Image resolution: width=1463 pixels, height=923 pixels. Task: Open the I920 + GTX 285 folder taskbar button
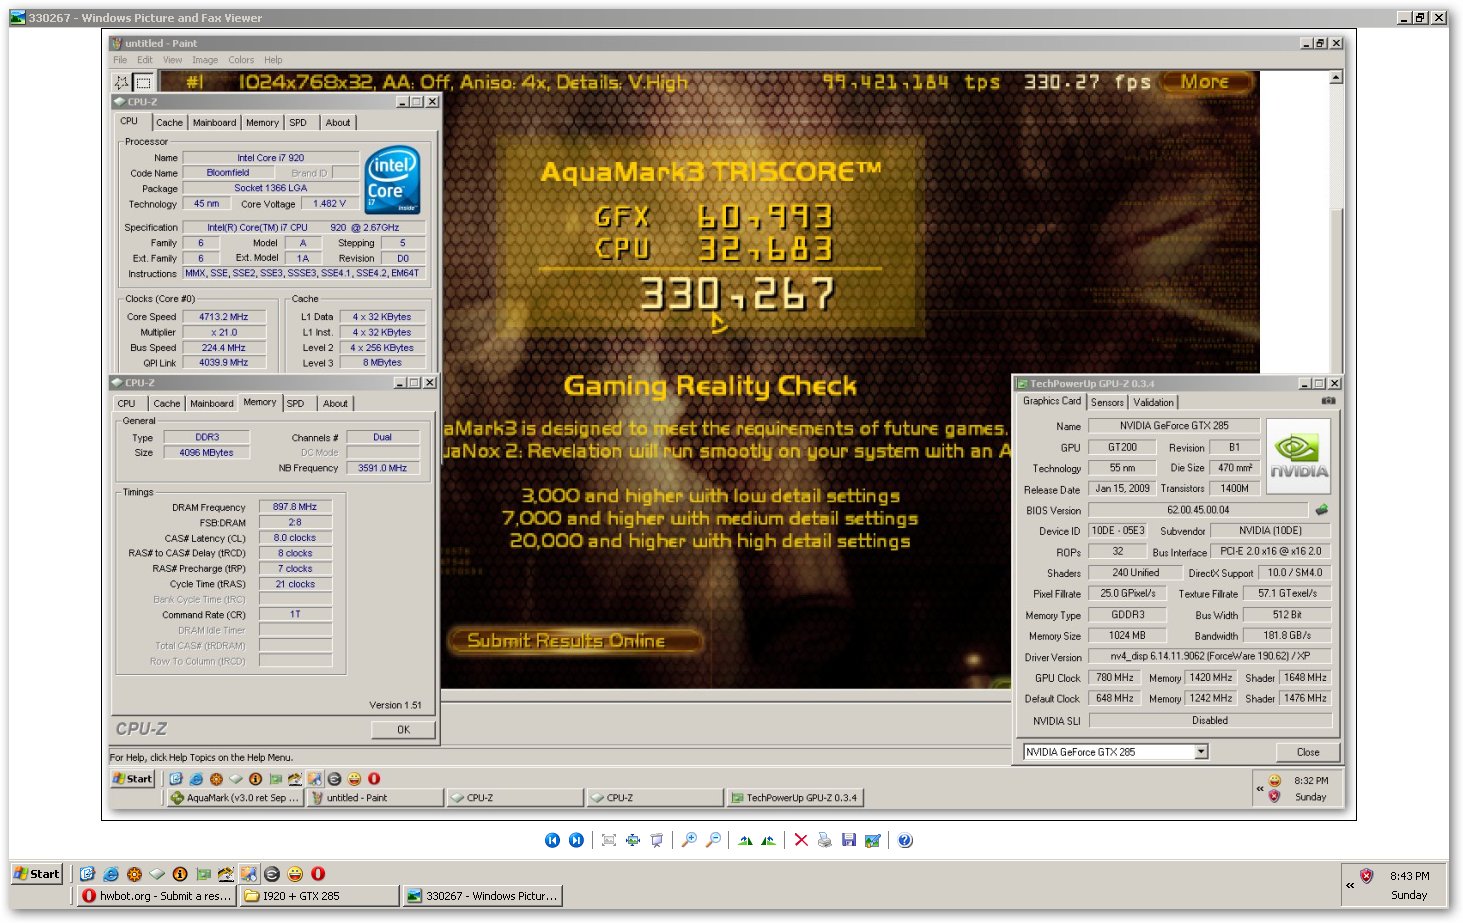coord(319,896)
